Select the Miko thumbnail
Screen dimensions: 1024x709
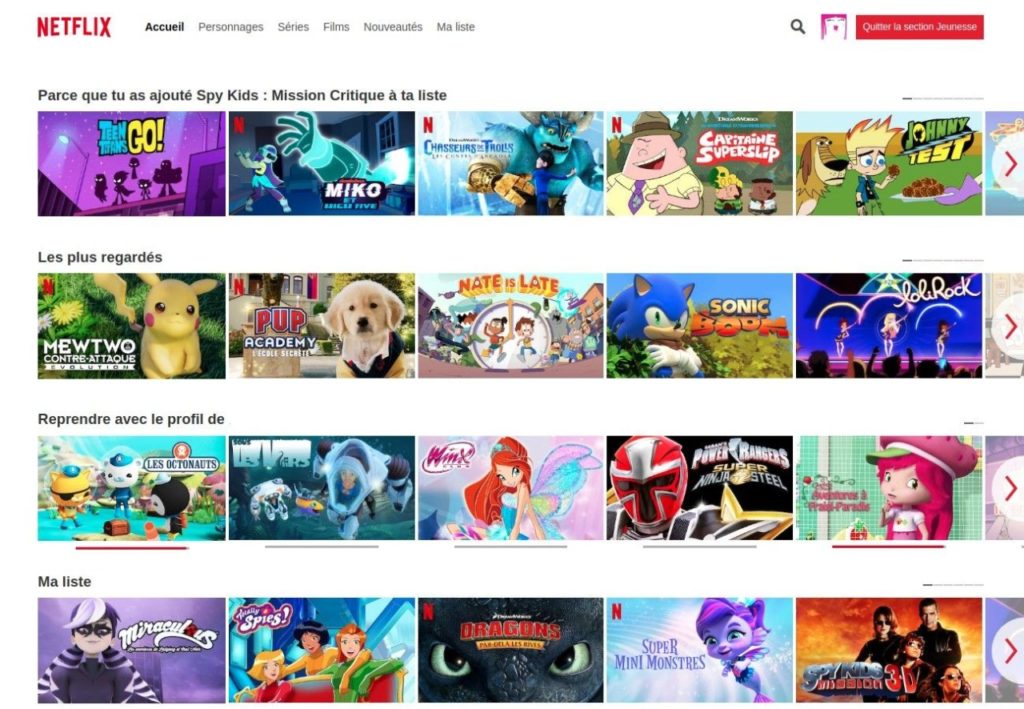[321, 163]
